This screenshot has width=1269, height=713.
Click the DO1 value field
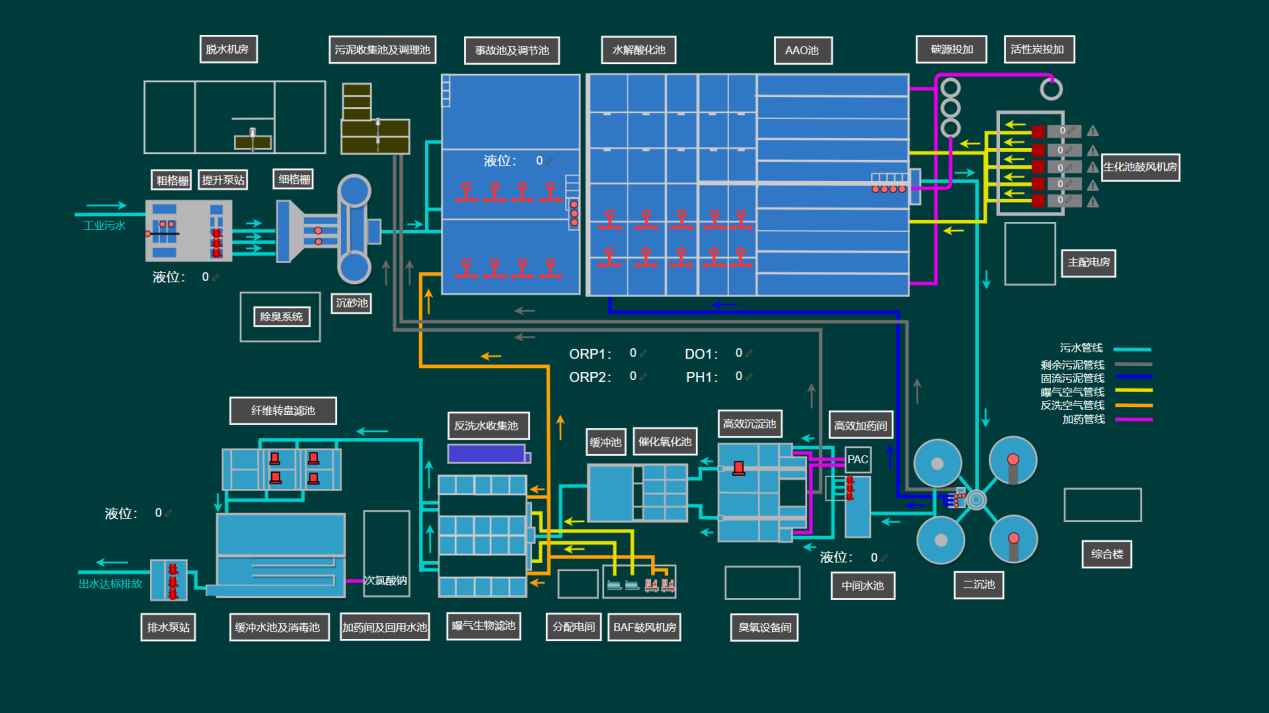[x=739, y=353]
